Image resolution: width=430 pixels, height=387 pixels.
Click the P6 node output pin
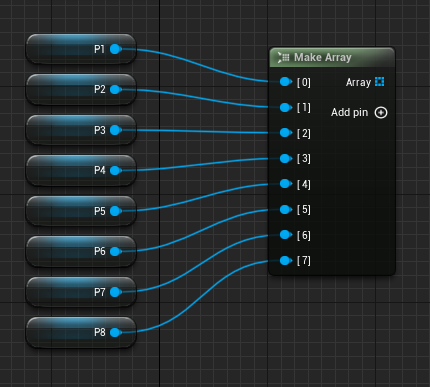tap(116, 251)
